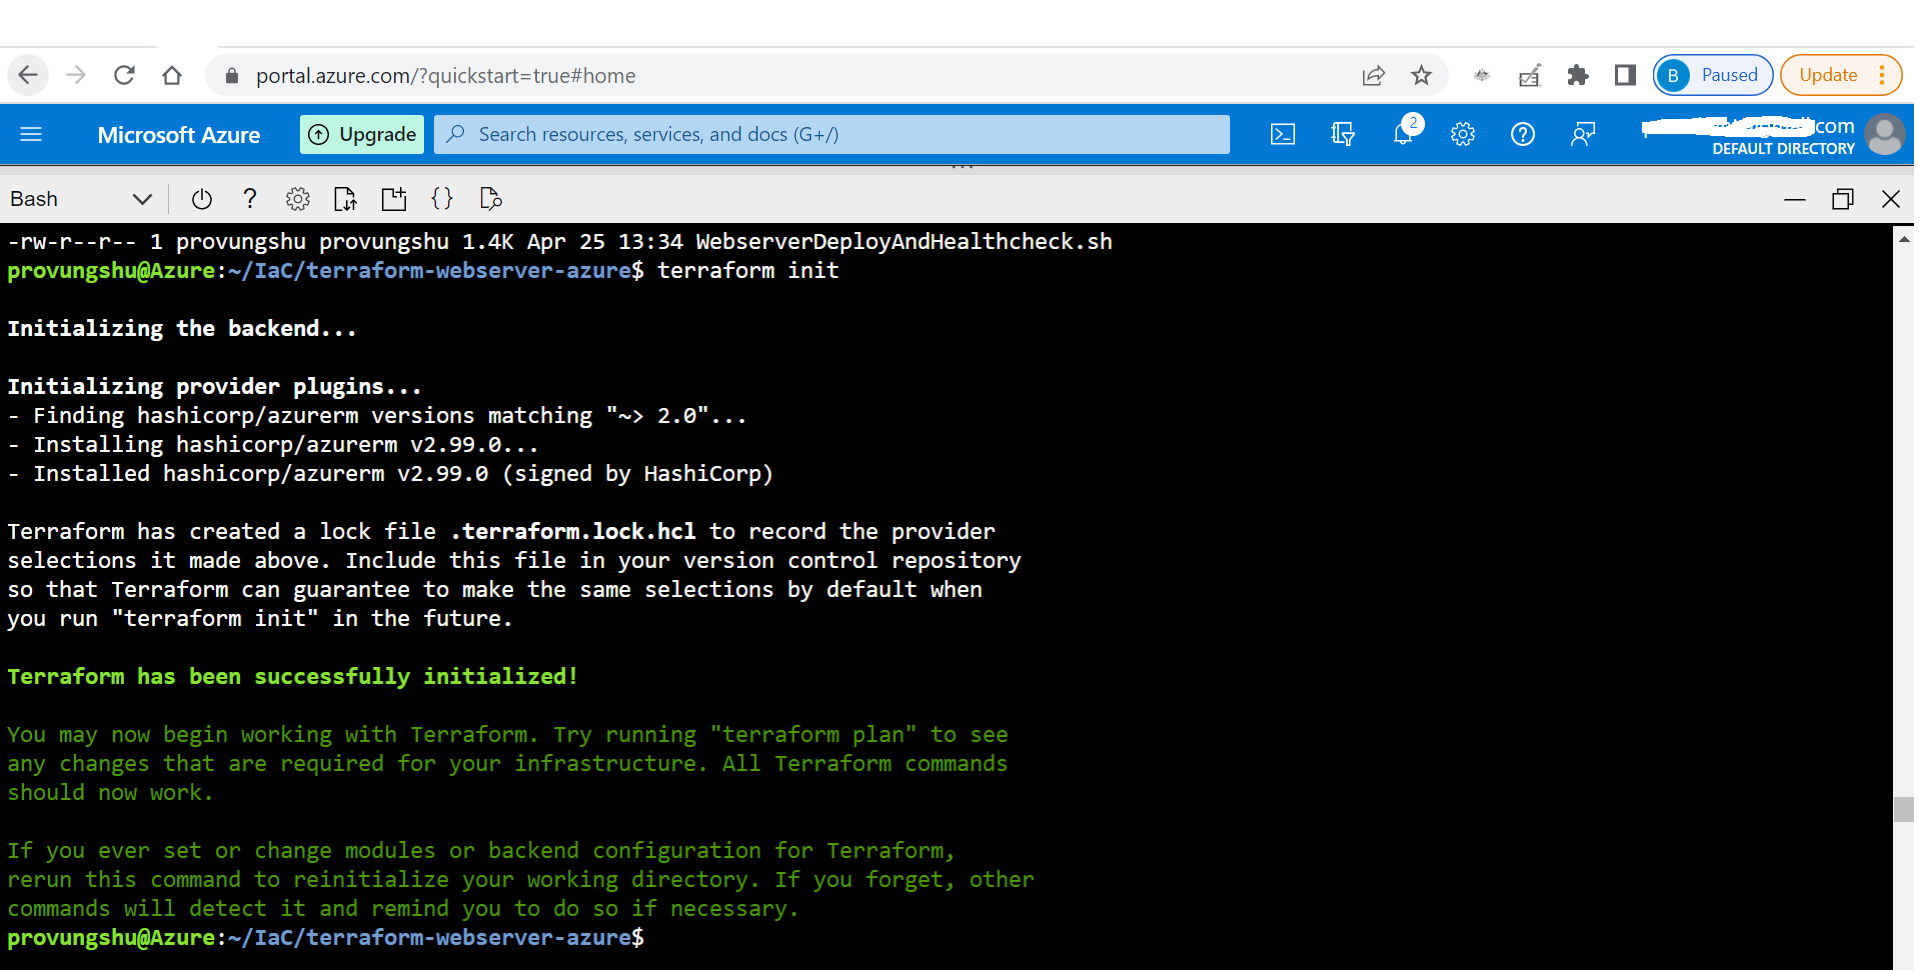Open the Azure notifications bell
Viewport: 1919px width, 970px height.
point(1403,134)
